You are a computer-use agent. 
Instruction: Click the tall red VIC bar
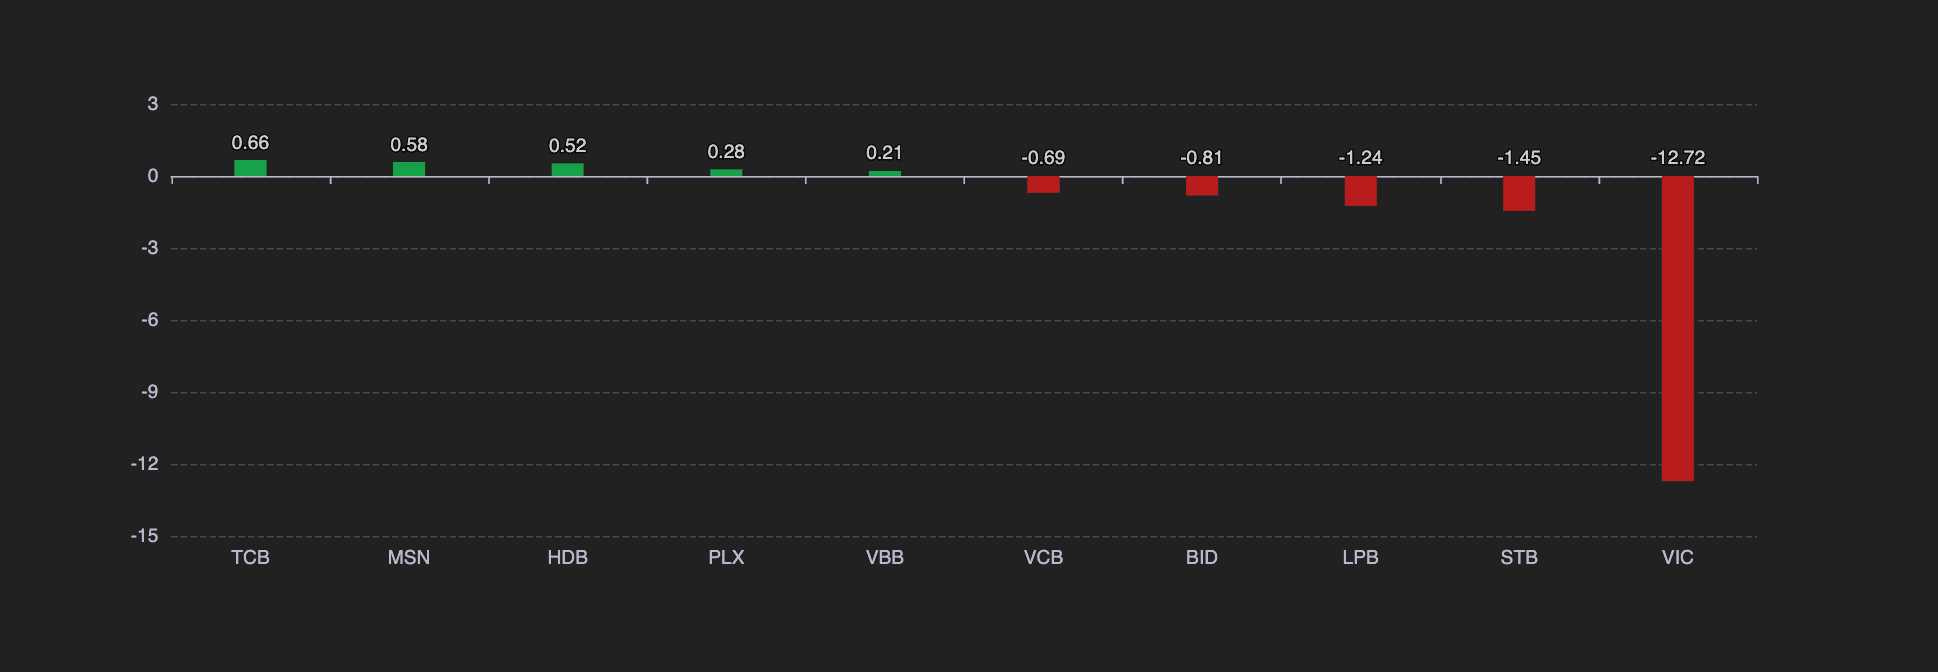[x=1678, y=329]
